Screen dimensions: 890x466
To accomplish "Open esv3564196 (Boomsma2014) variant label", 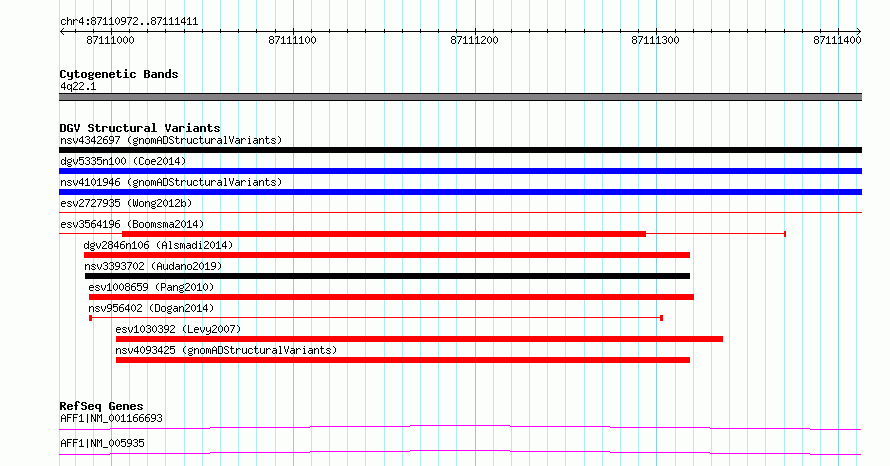I will click(132, 224).
